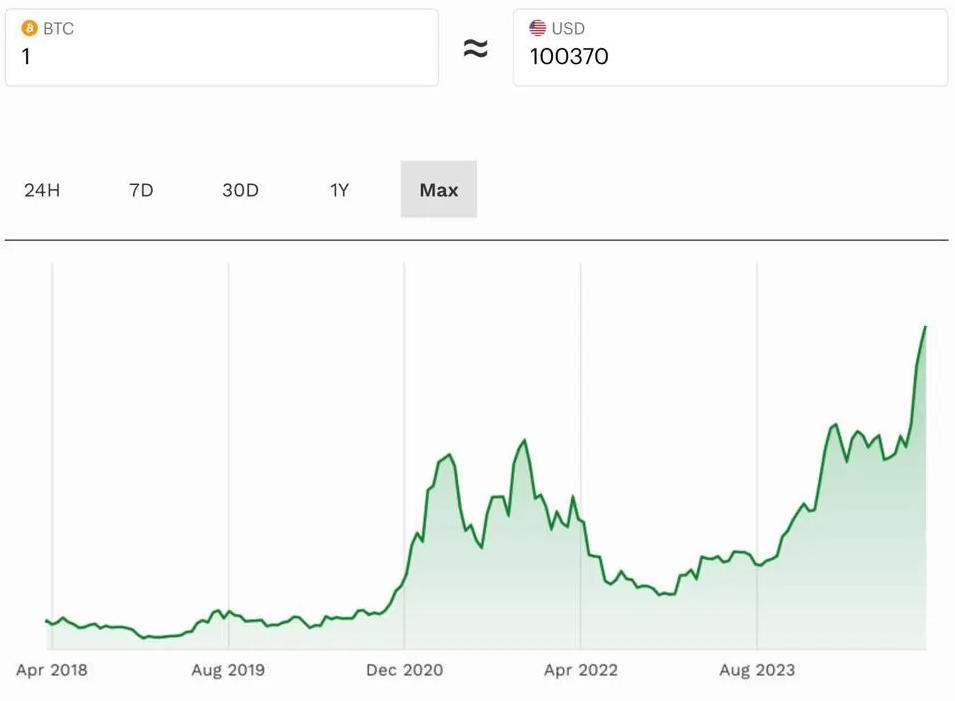Select the Max time range tab

[x=439, y=190]
